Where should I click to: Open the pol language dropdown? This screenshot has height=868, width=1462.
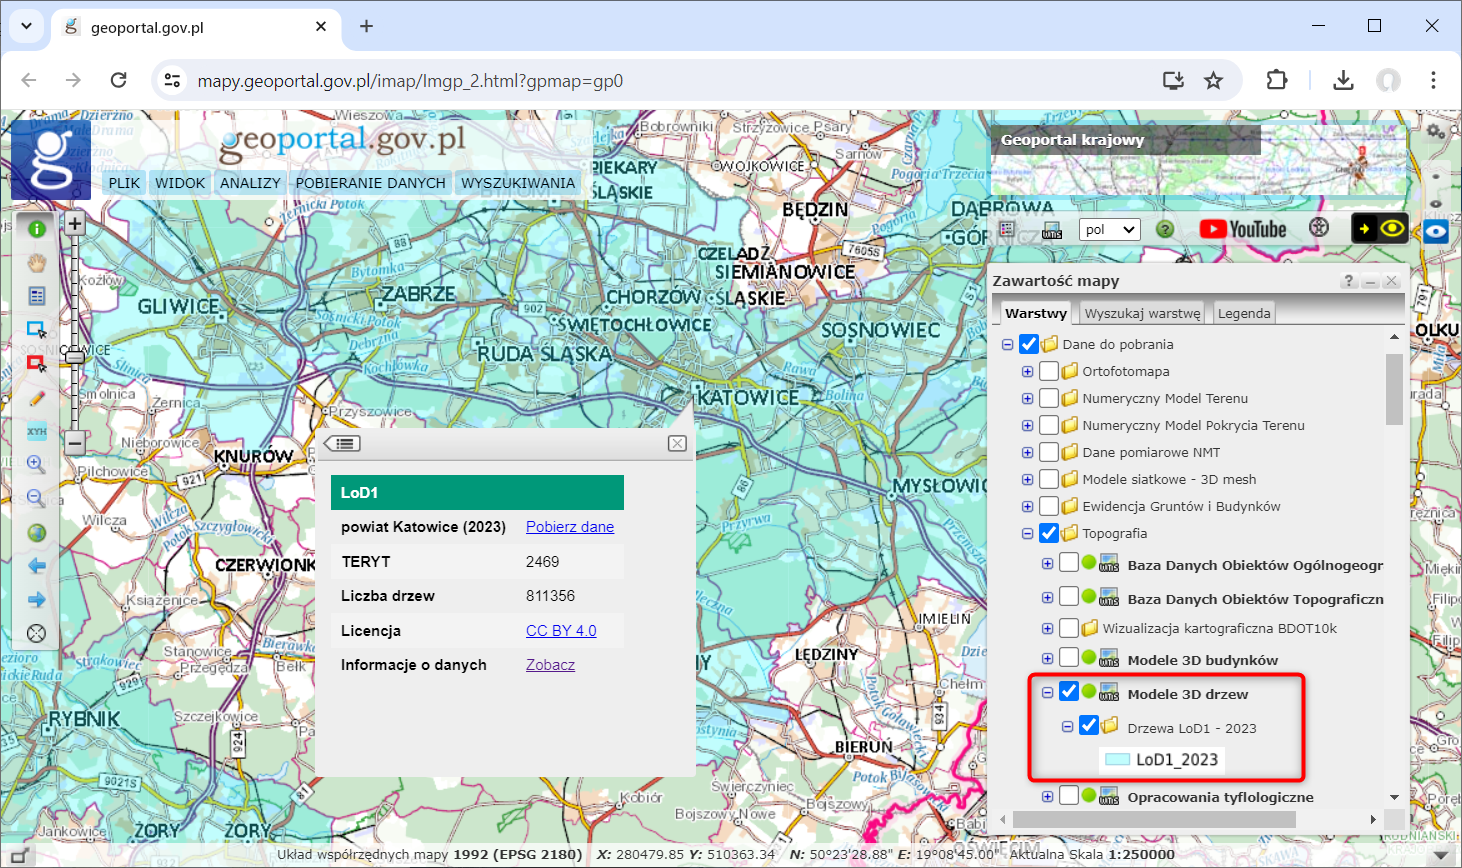[x=1109, y=228]
